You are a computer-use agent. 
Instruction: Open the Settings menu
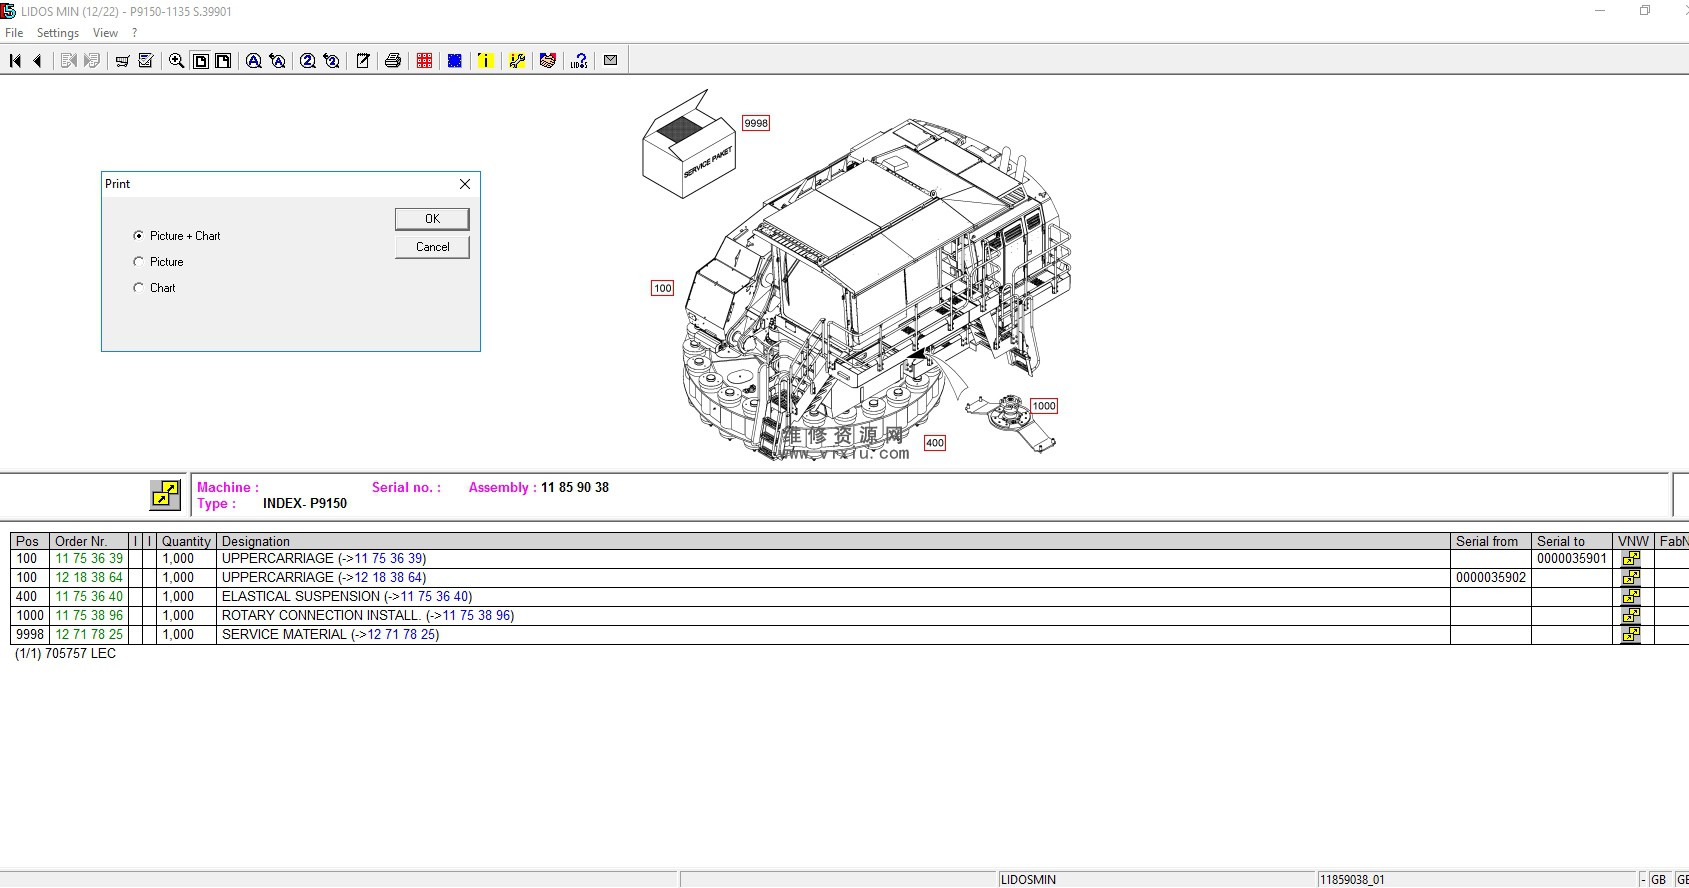click(x=58, y=33)
